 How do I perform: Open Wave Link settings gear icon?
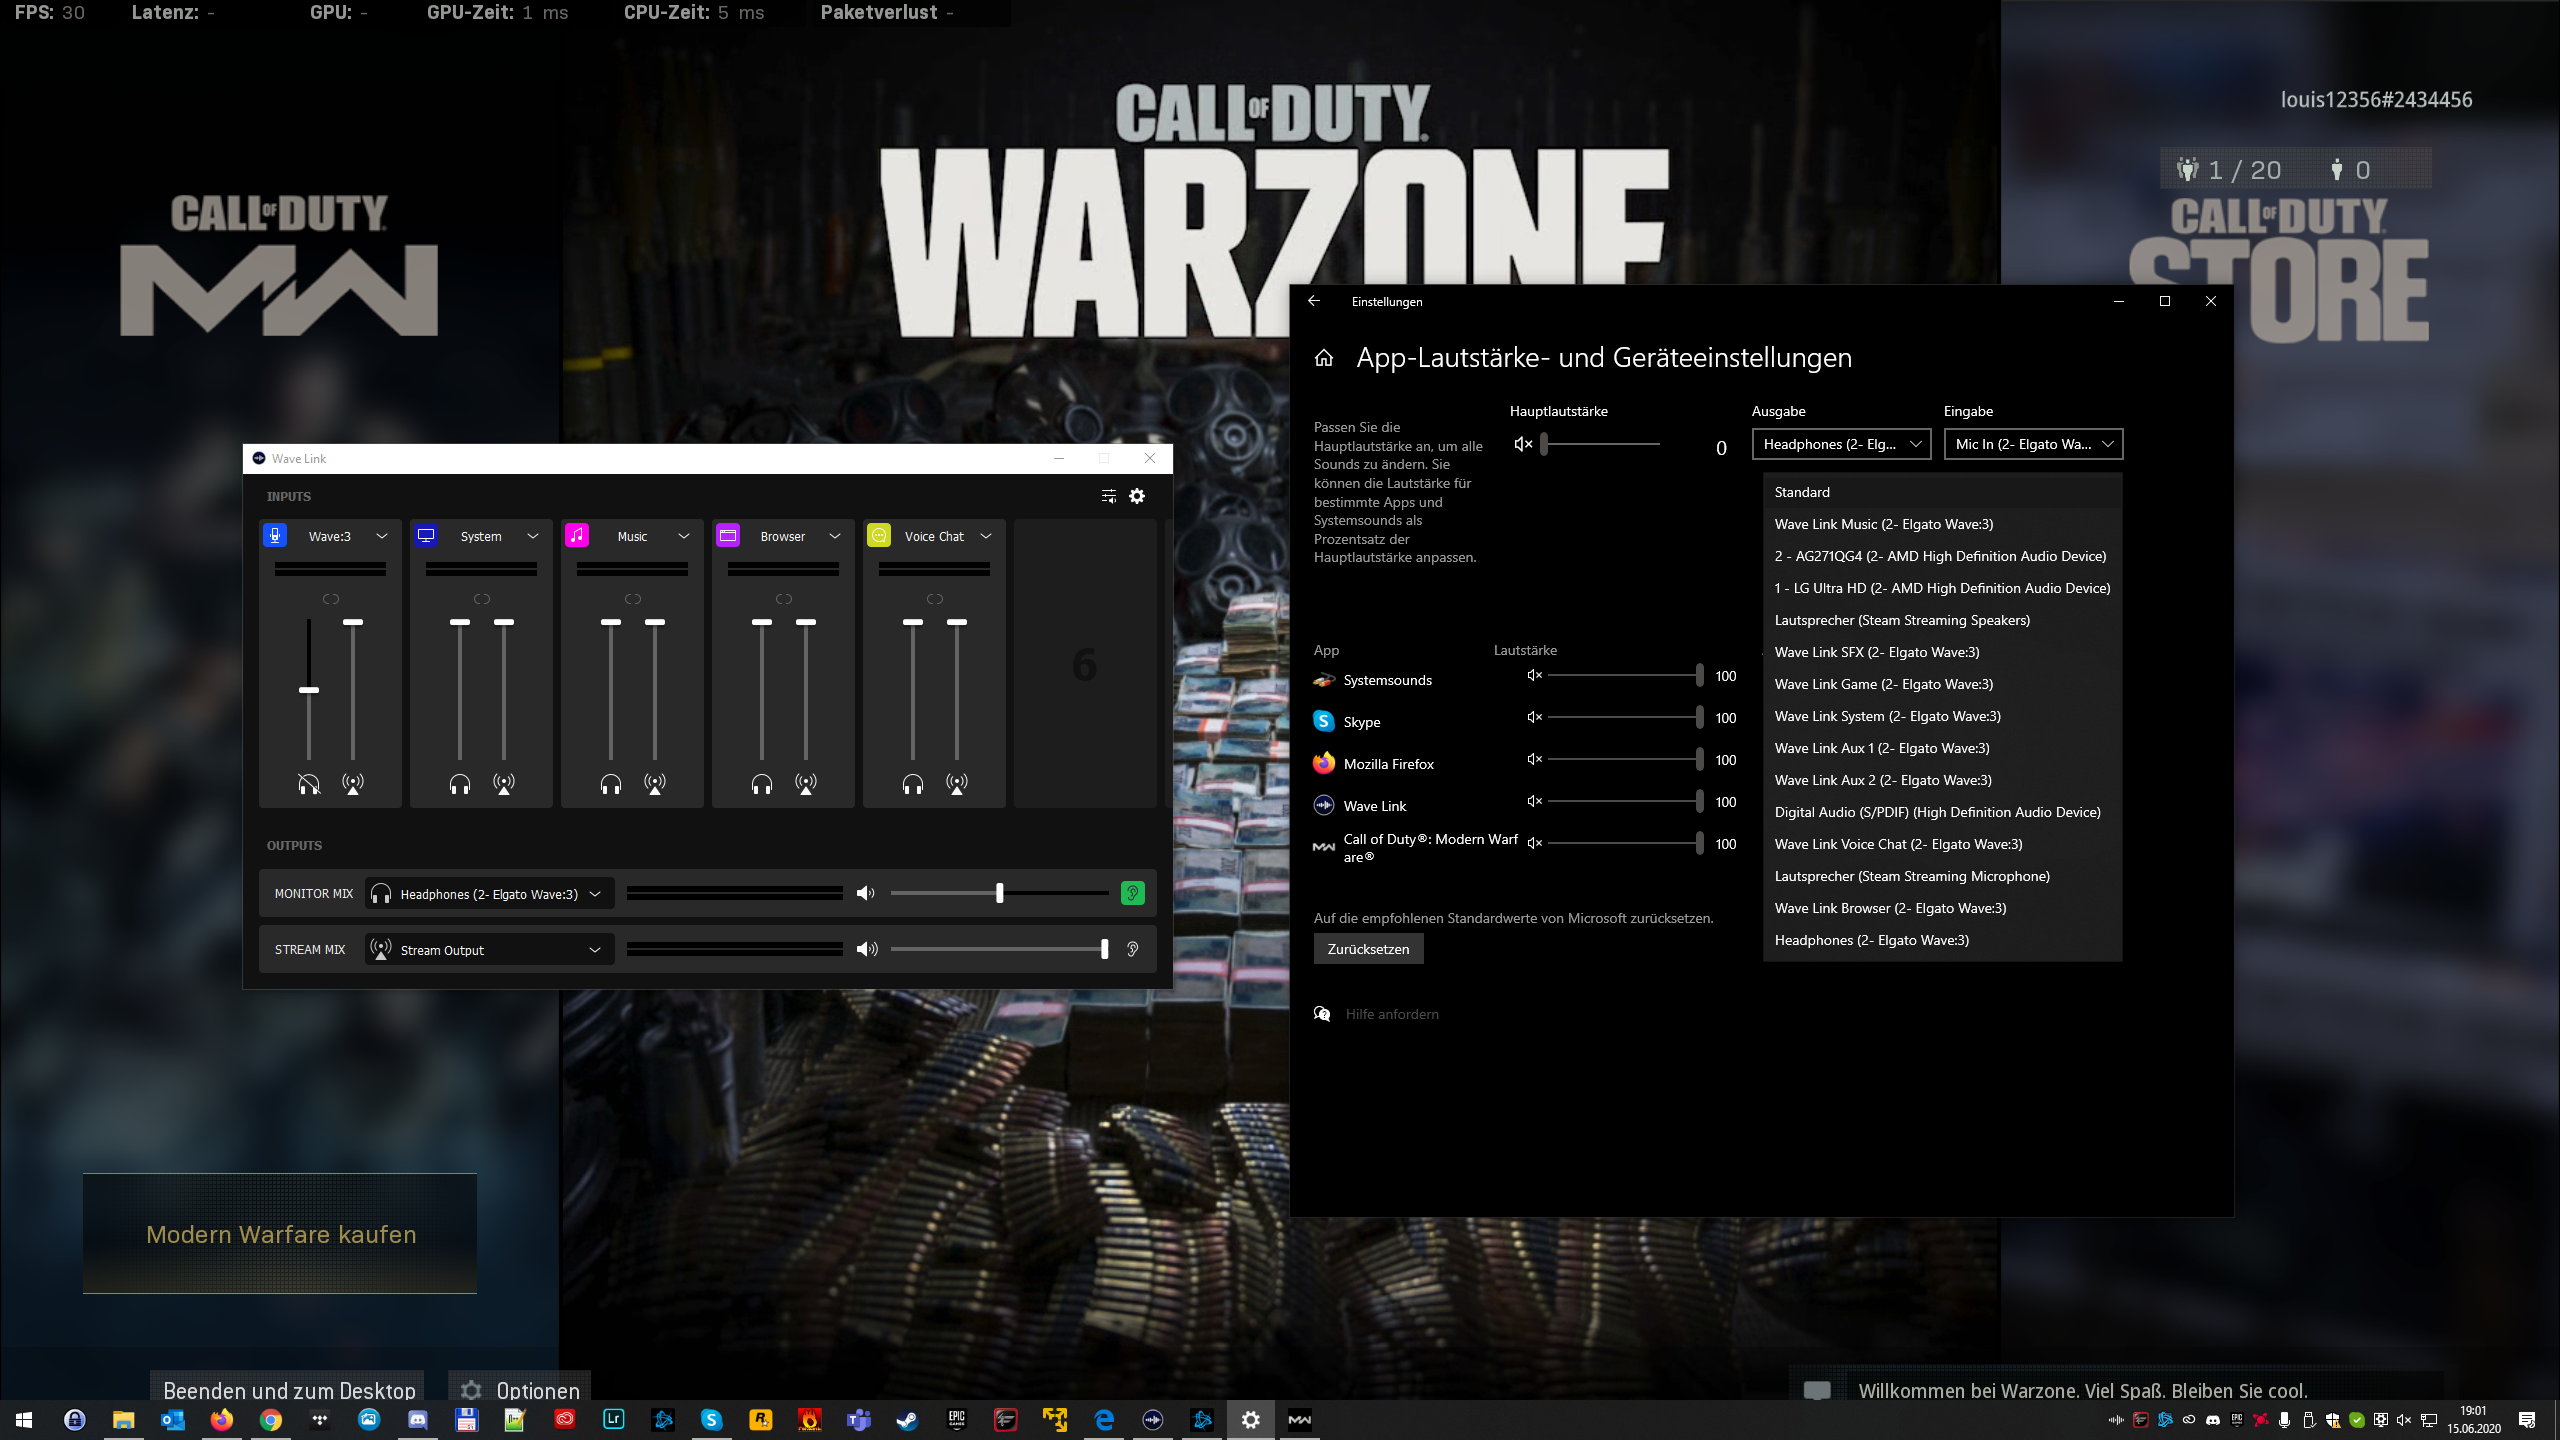click(1137, 496)
